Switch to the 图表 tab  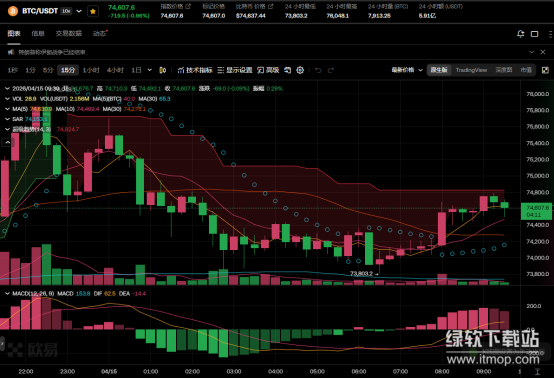click(x=14, y=34)
